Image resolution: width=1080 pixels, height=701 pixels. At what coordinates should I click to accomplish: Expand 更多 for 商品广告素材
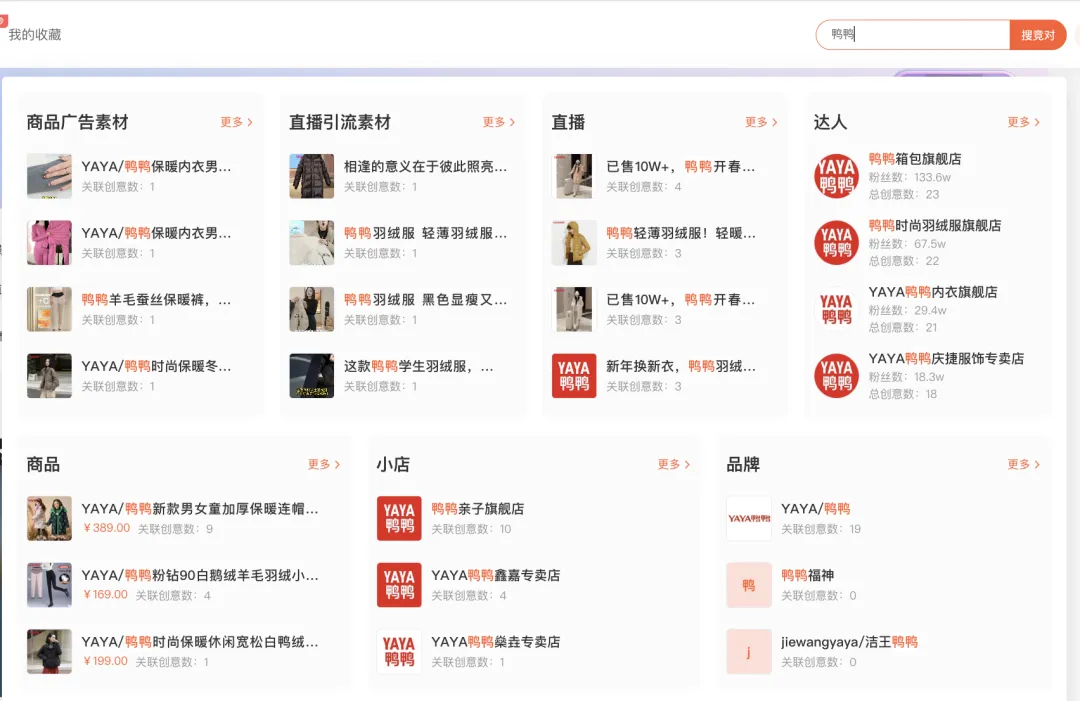pos(236,122)
